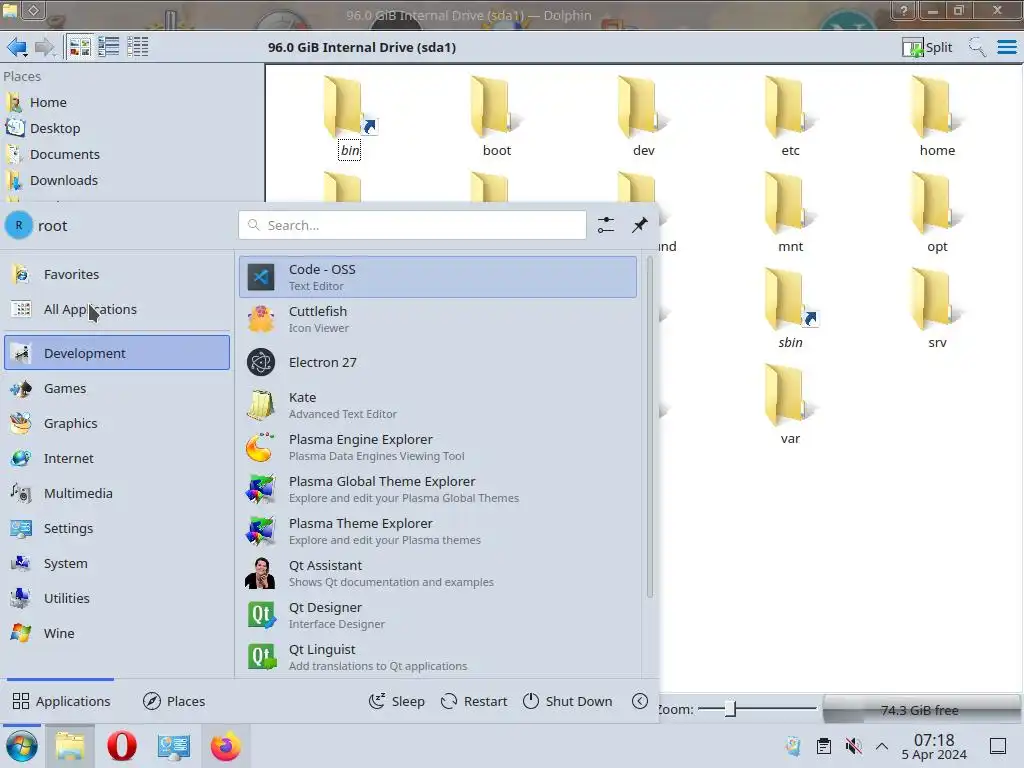Launch Qt Assistant

pyautogui.click(x=438, y=573)
